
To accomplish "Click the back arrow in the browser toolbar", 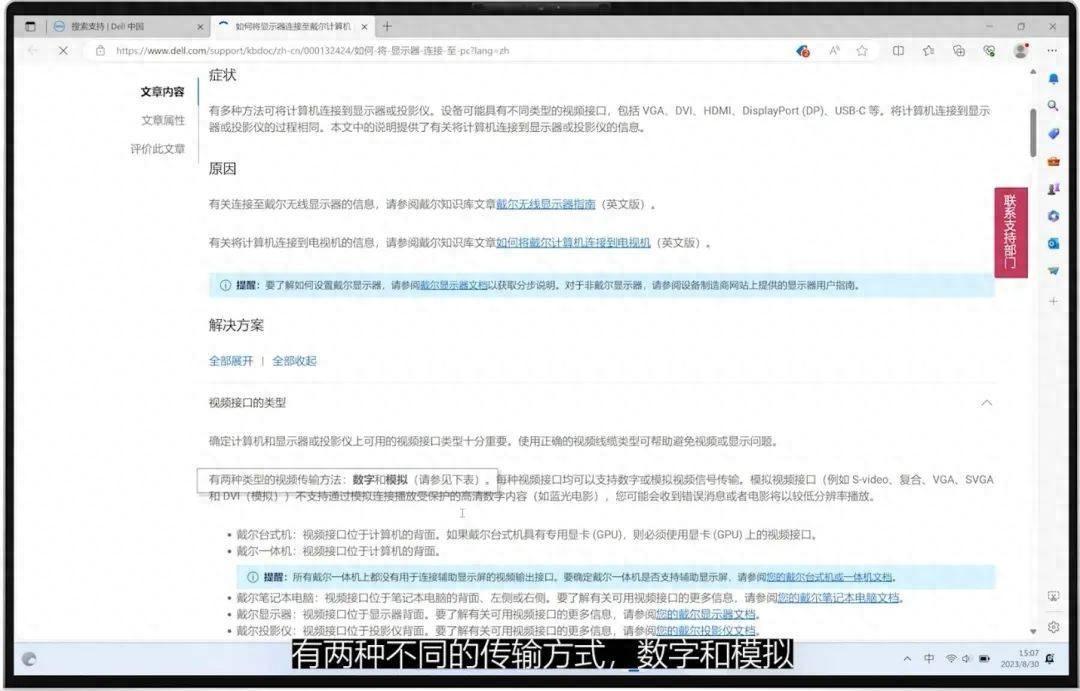I will (x=32, y=51).
